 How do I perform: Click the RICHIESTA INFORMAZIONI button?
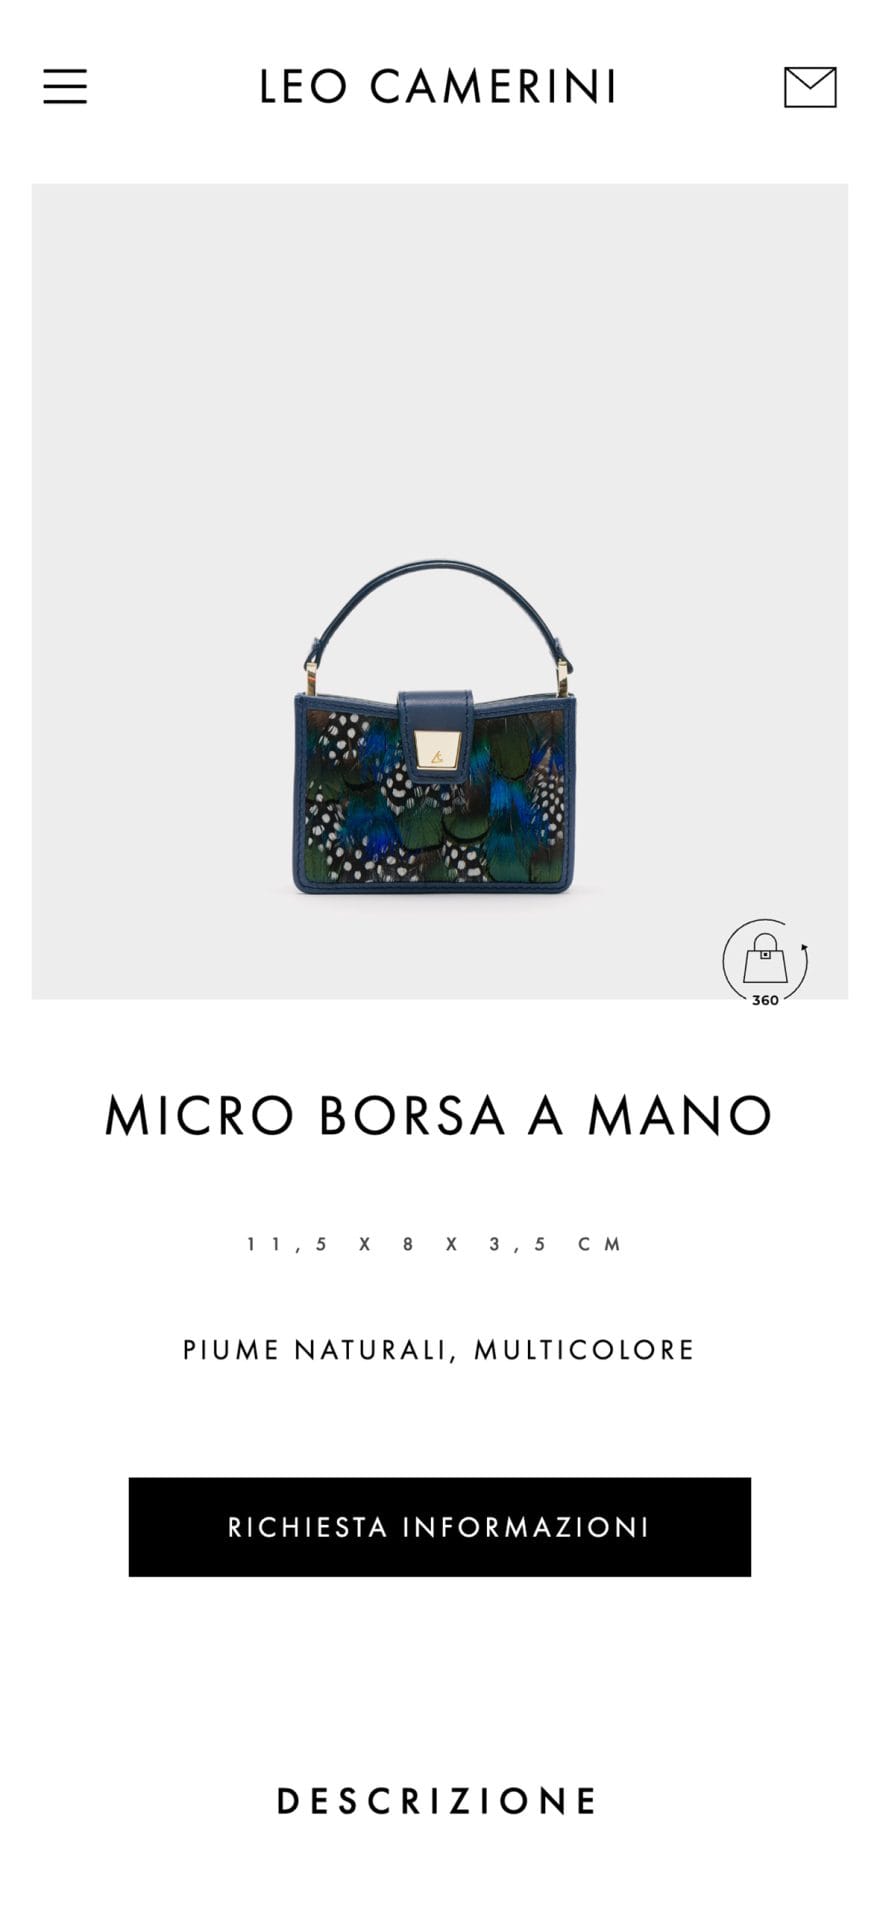coord(439,1527)
